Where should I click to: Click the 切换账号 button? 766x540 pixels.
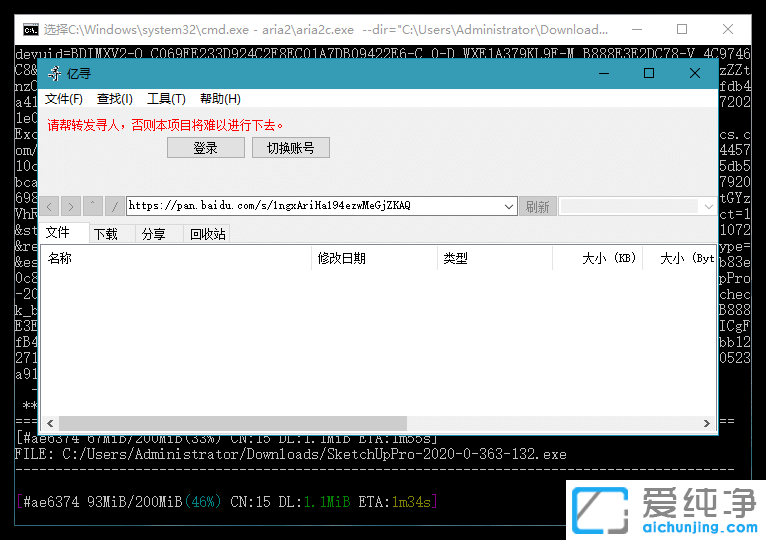pos(291,148)
